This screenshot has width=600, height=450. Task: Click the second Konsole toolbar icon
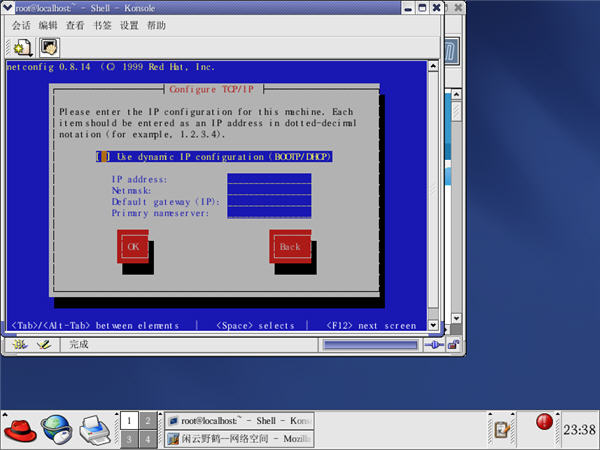49,47
